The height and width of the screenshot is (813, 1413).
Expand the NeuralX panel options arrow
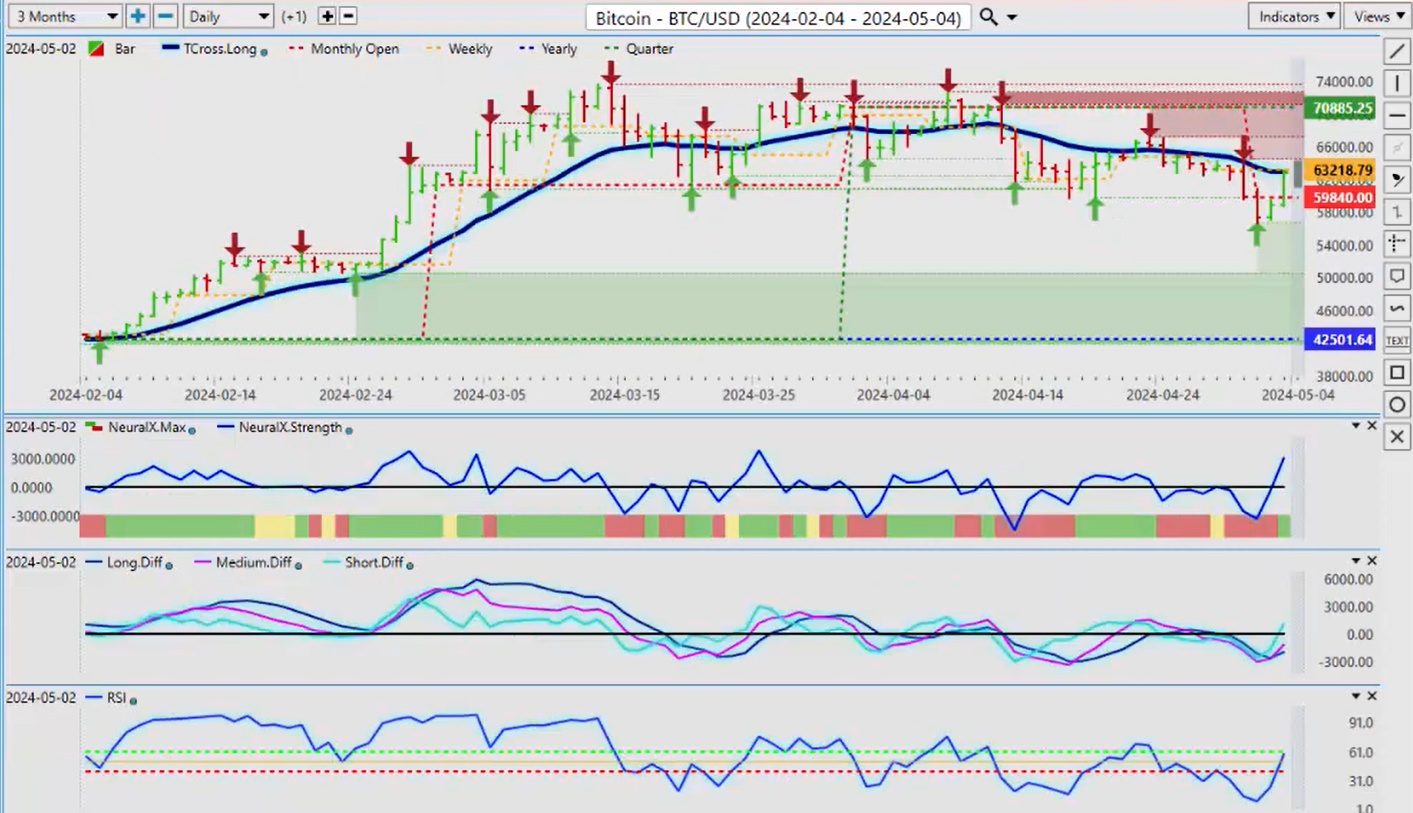[1357, 426]
